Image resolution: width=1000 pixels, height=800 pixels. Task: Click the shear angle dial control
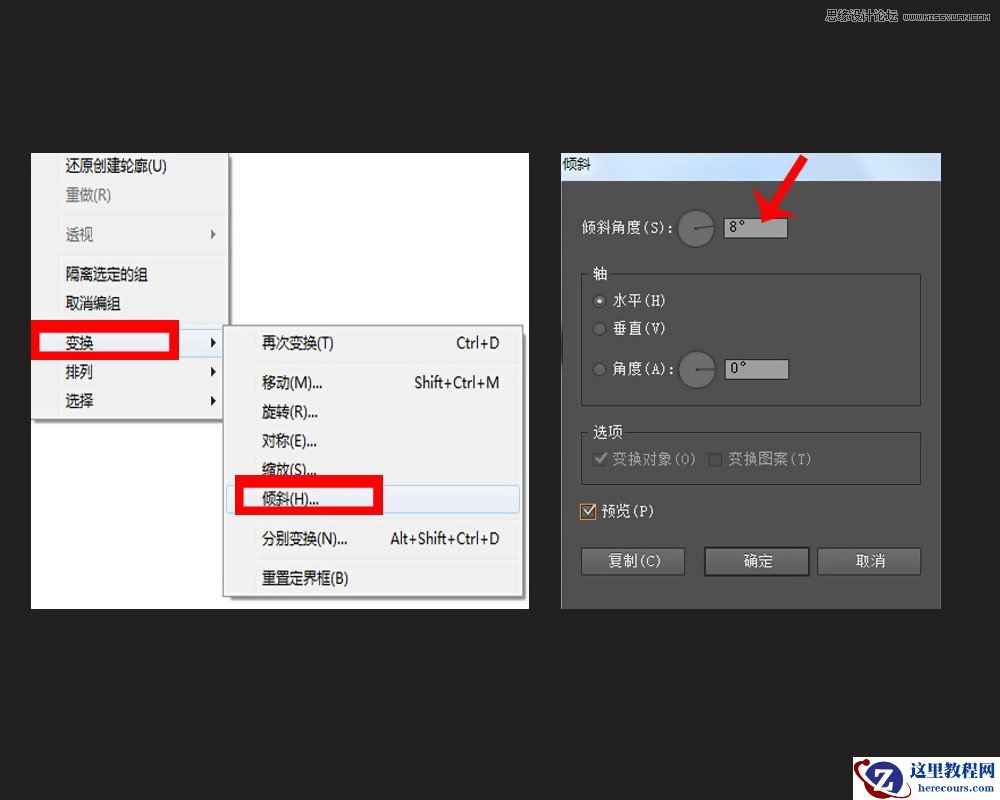(x=696, y=228)
